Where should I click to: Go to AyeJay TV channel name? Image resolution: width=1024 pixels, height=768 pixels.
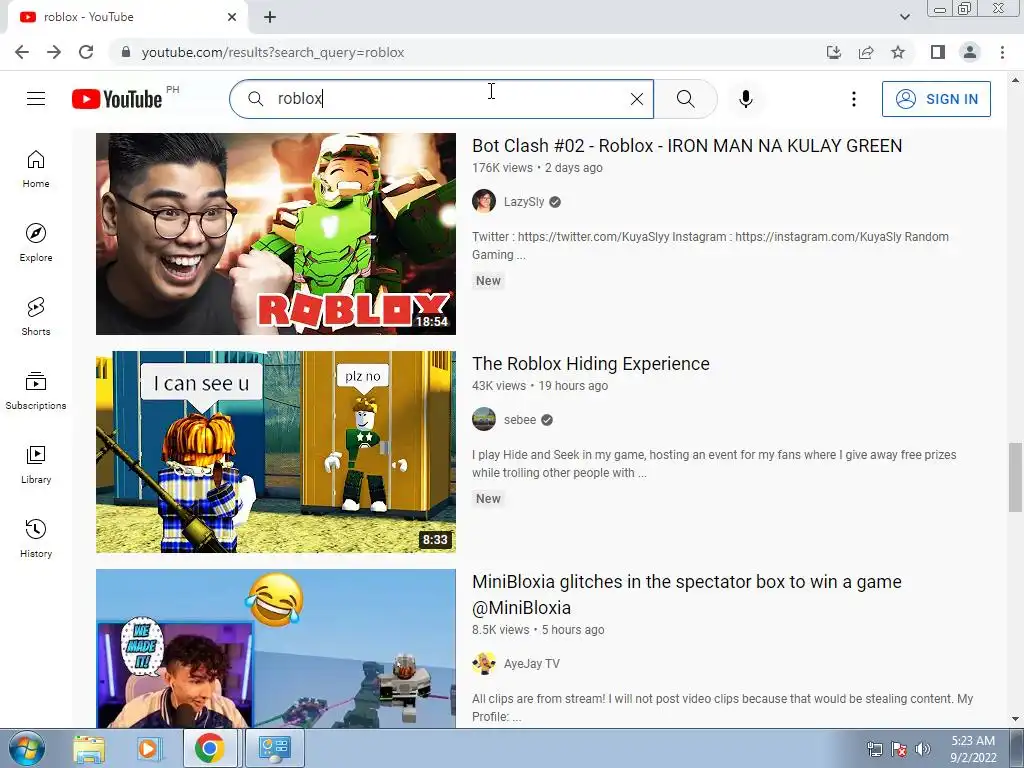(x=532, y=664)
